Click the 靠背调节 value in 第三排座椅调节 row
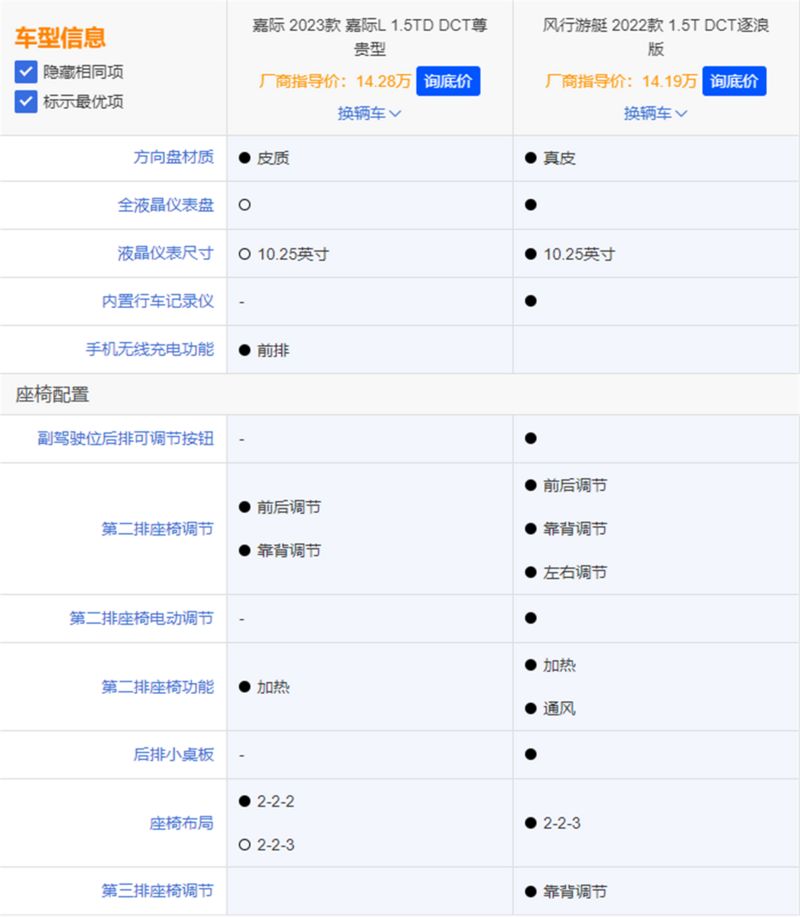Screen dimensions: 800x917 tap(575, 892)
